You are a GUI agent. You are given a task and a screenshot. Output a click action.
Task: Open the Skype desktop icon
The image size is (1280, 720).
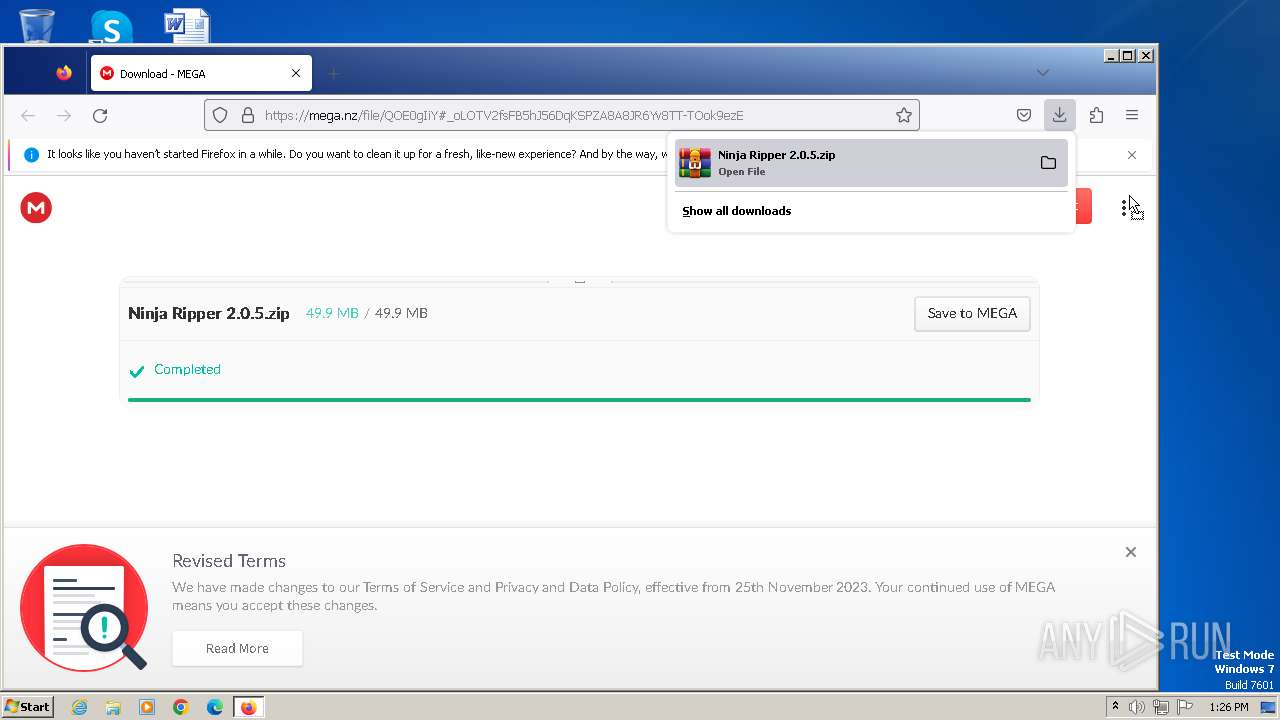point(111,26)
